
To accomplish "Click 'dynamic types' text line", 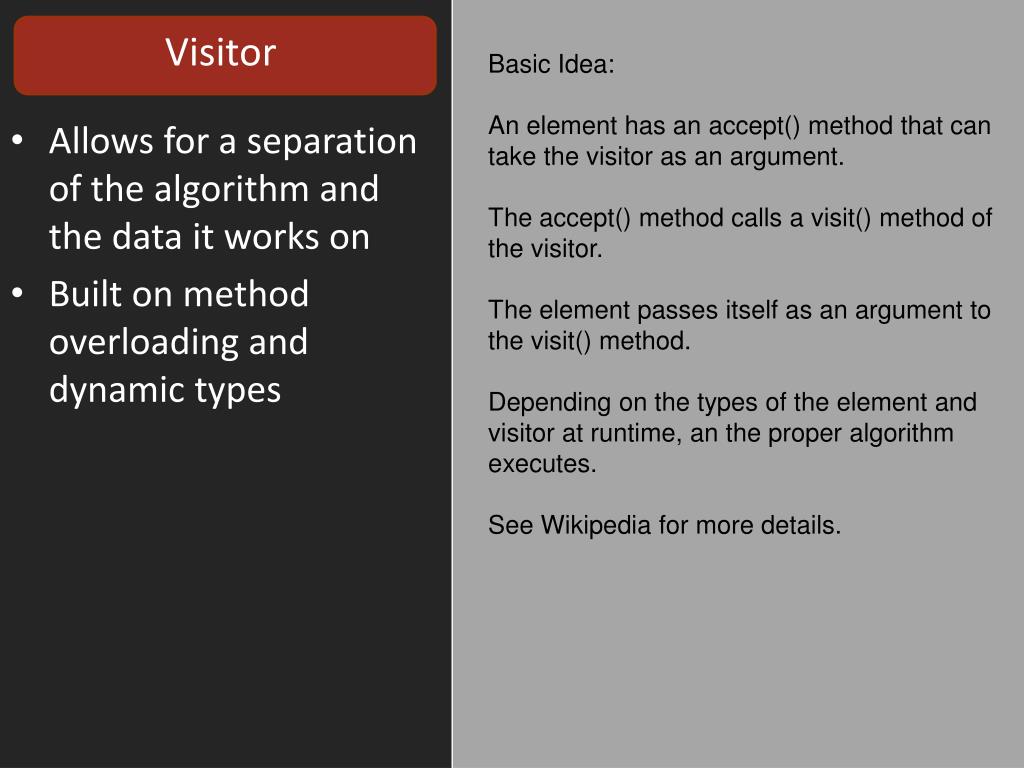I will [x=165, y=390].
